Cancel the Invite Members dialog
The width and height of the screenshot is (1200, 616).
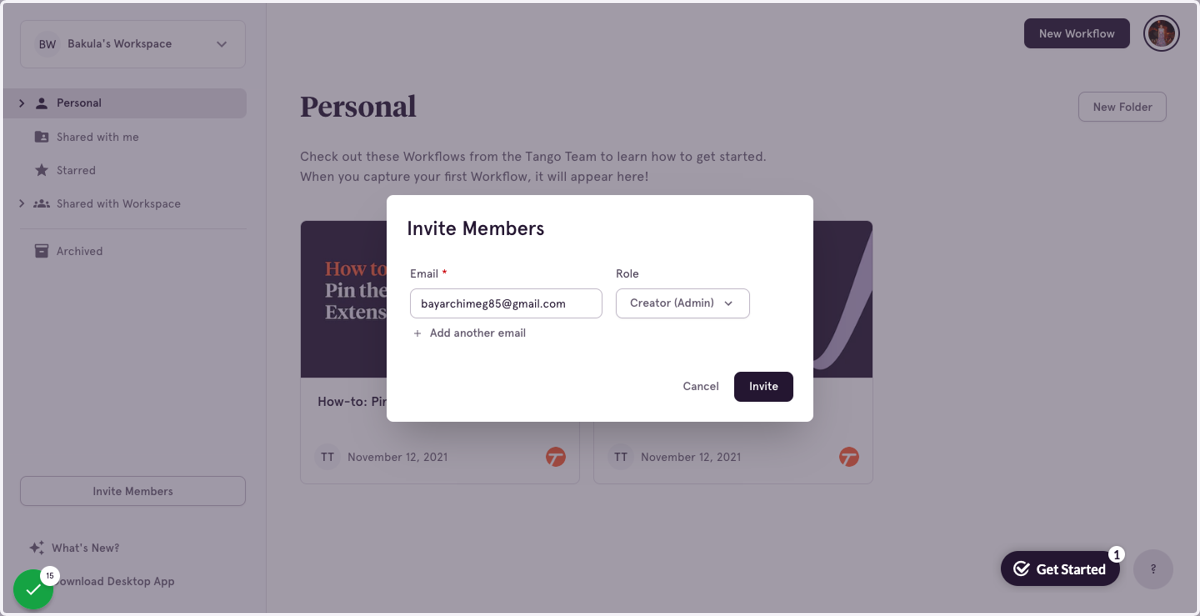coord(700,386)
